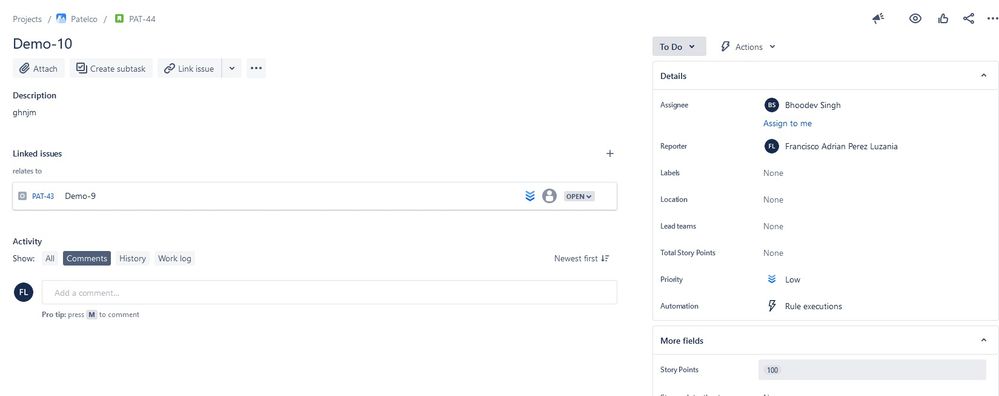The width and height of the screenshot is (999, 396).
Task: Click the unassigned avatar on PAT-43 row
Action: click(549, 196)
